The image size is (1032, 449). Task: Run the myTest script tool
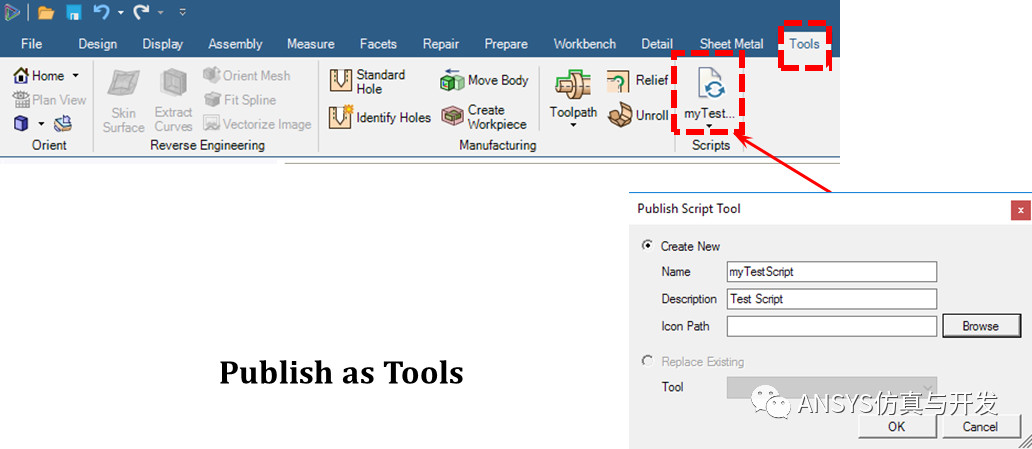[x=710, y=93]
